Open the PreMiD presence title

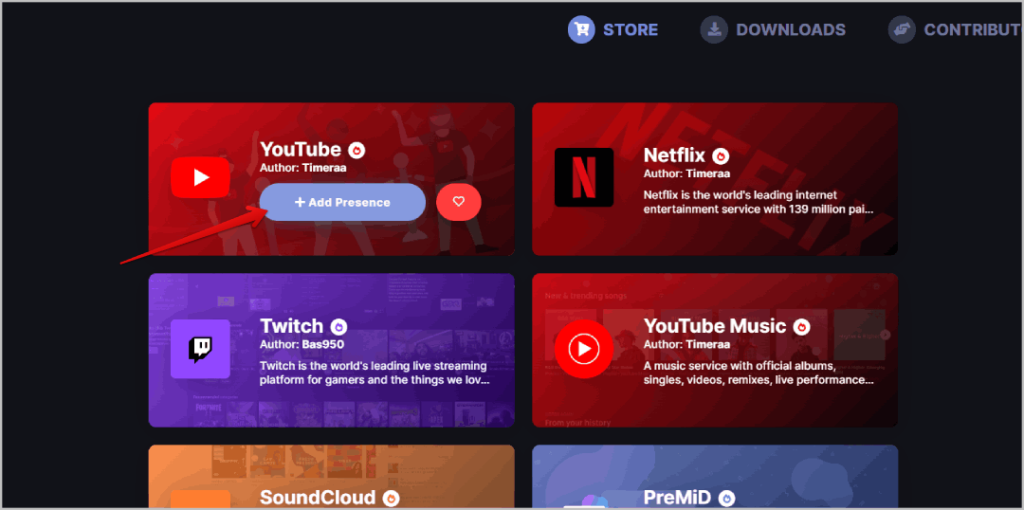[678, 498]
